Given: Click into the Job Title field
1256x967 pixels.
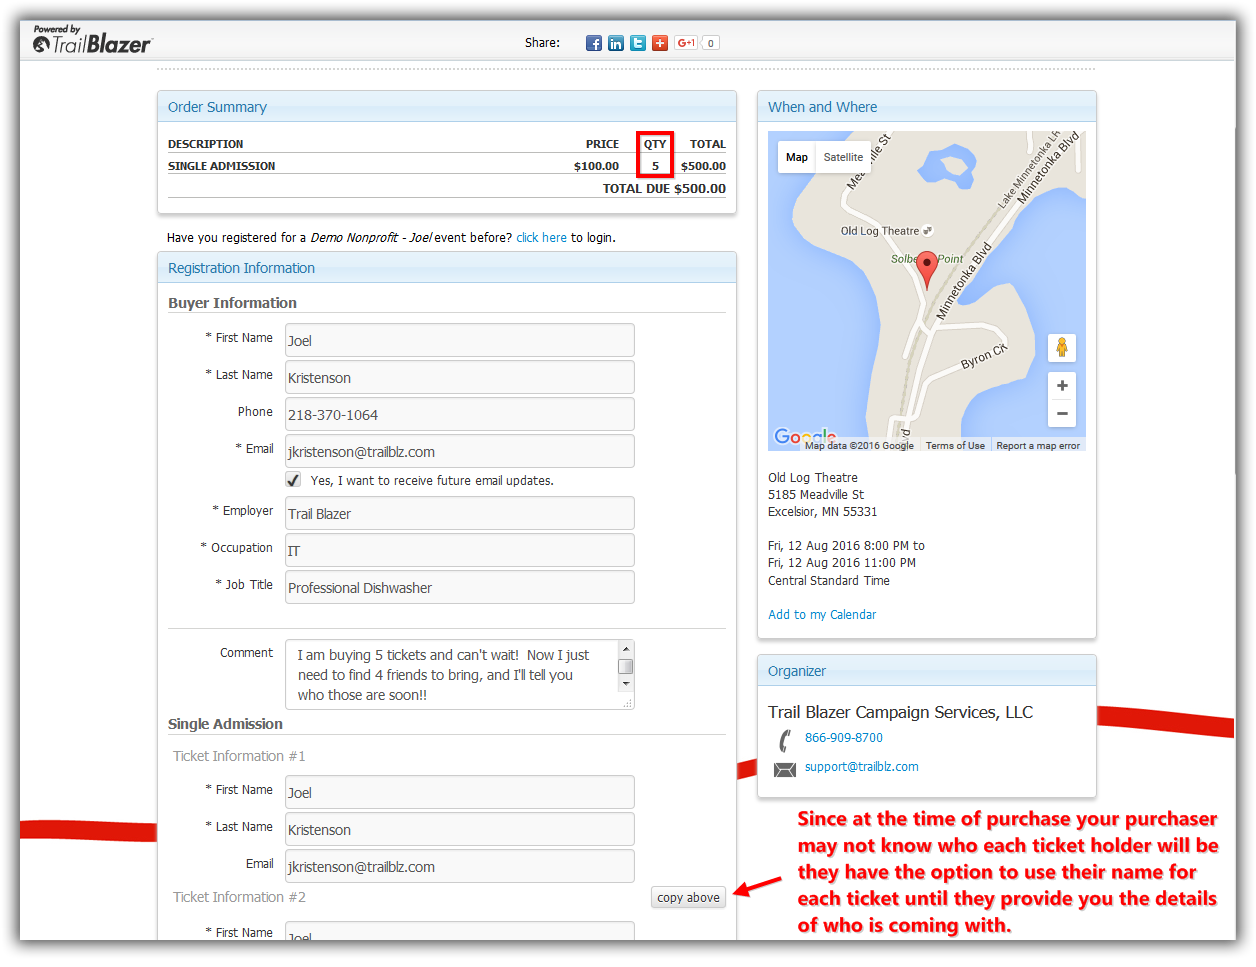Looking at the screenshot, I should pos(460,587).
